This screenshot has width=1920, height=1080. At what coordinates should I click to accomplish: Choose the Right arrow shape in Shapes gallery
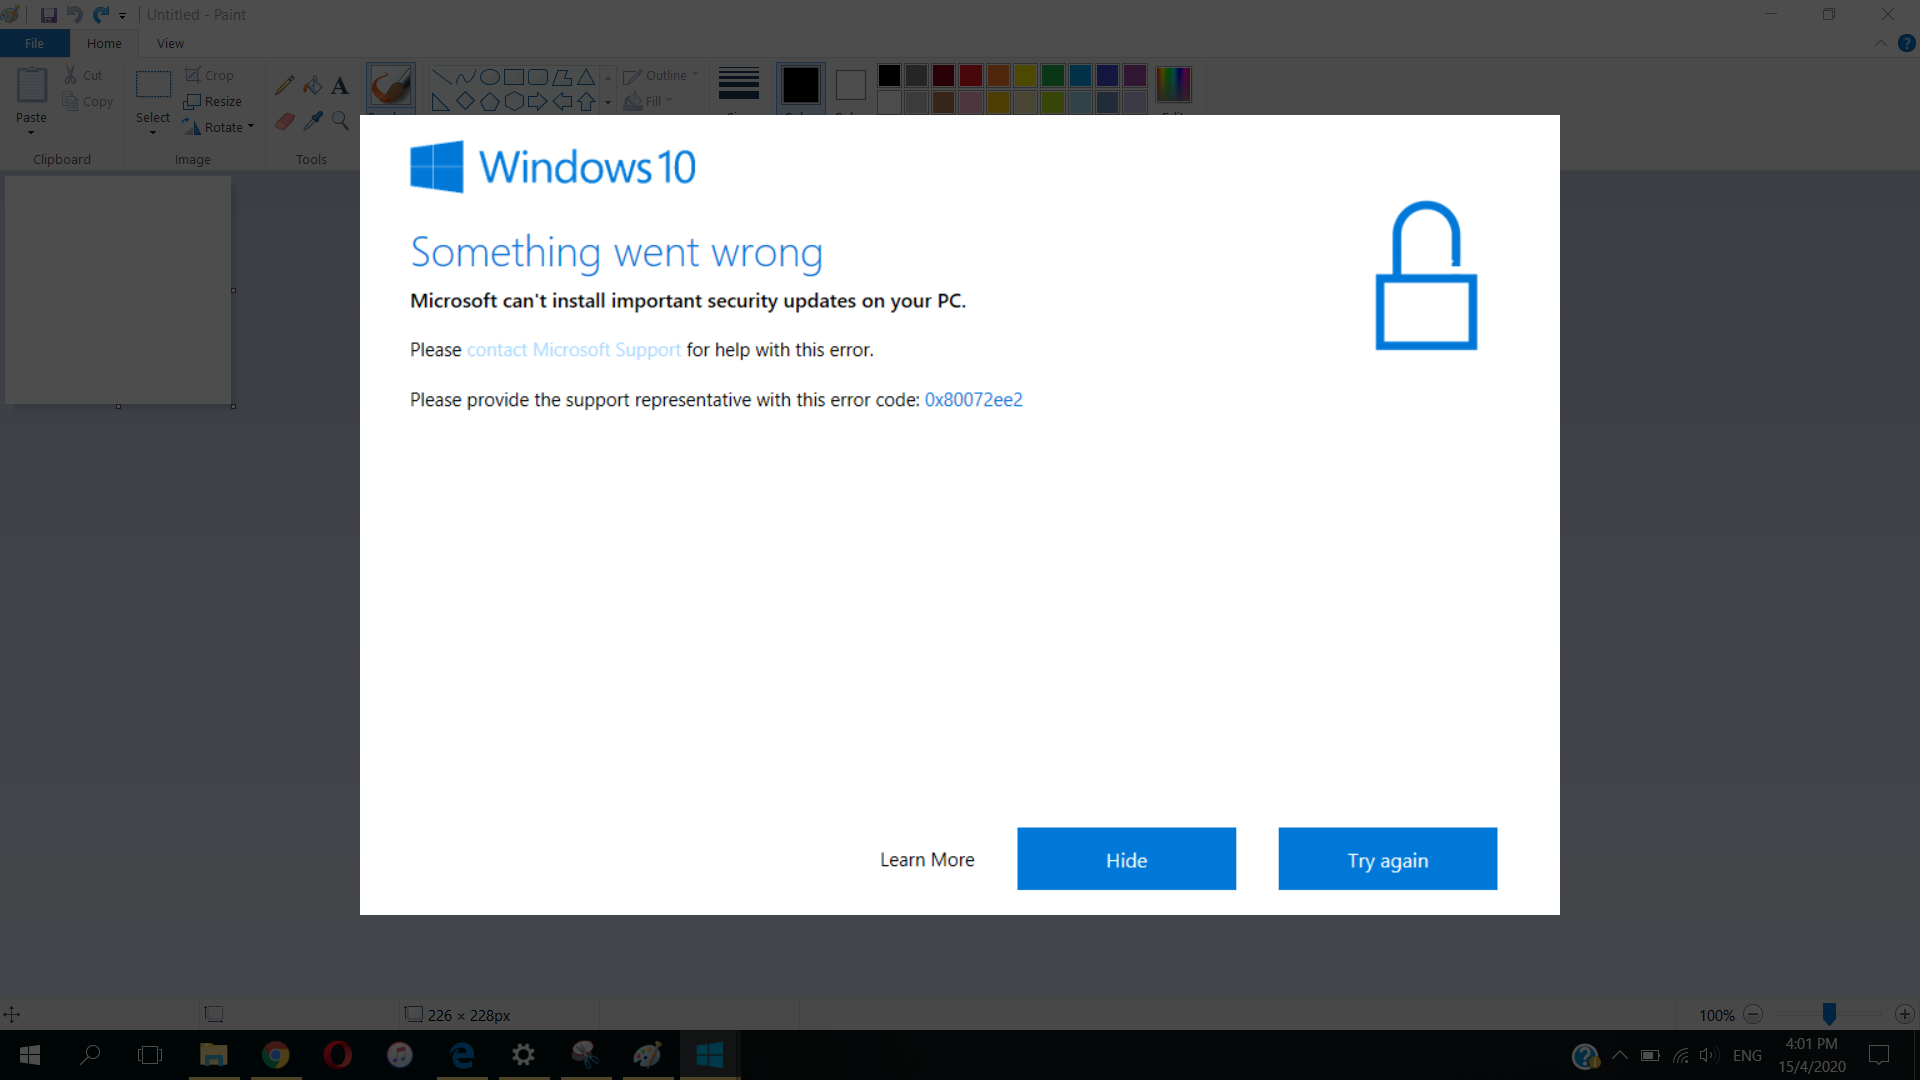tap(537, 101)
